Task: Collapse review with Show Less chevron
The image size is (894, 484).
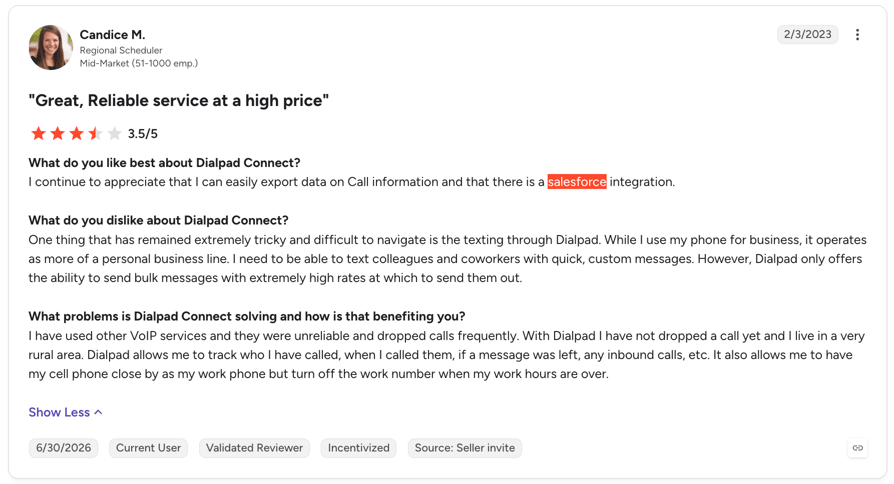Action: (98, 412)
